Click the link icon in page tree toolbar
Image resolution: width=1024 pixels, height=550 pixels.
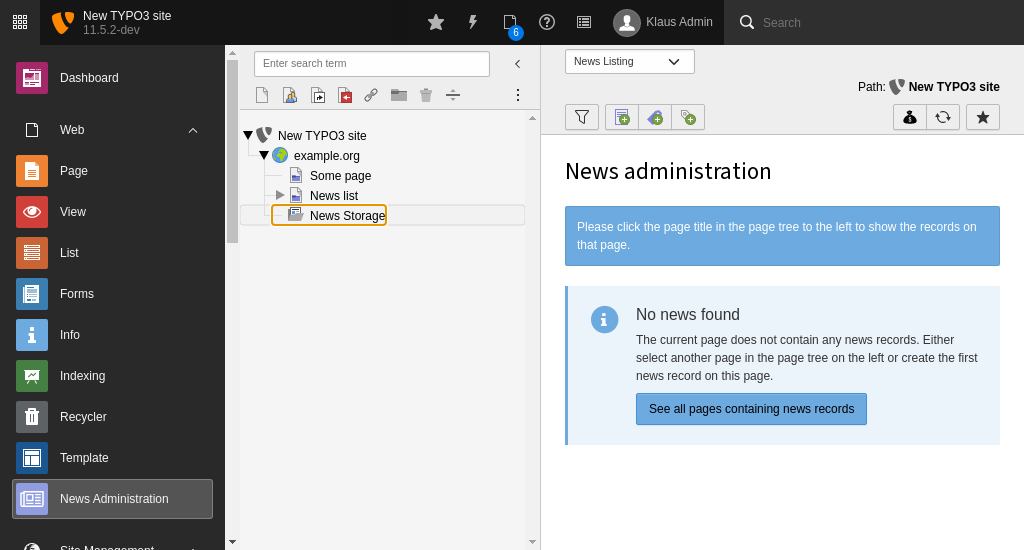click(371, 95)
